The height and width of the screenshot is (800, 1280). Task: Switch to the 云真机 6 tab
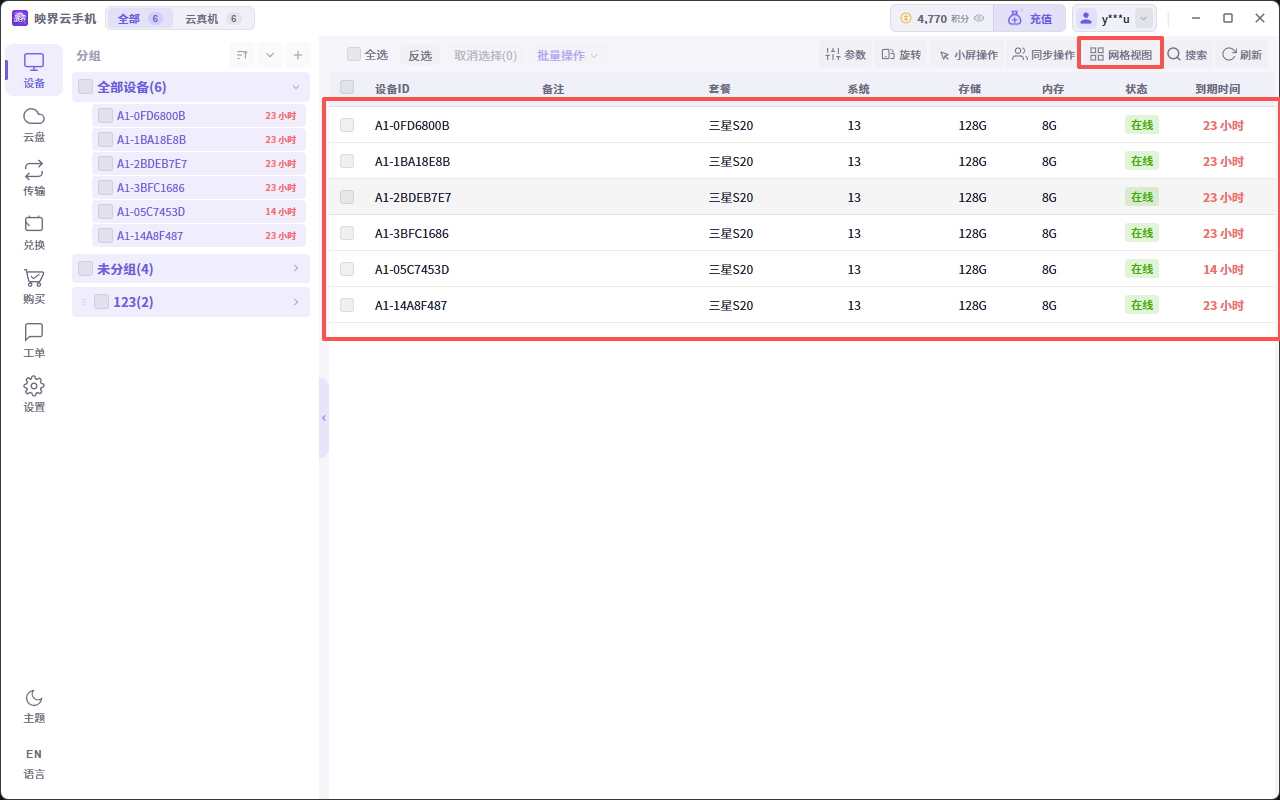213,18
